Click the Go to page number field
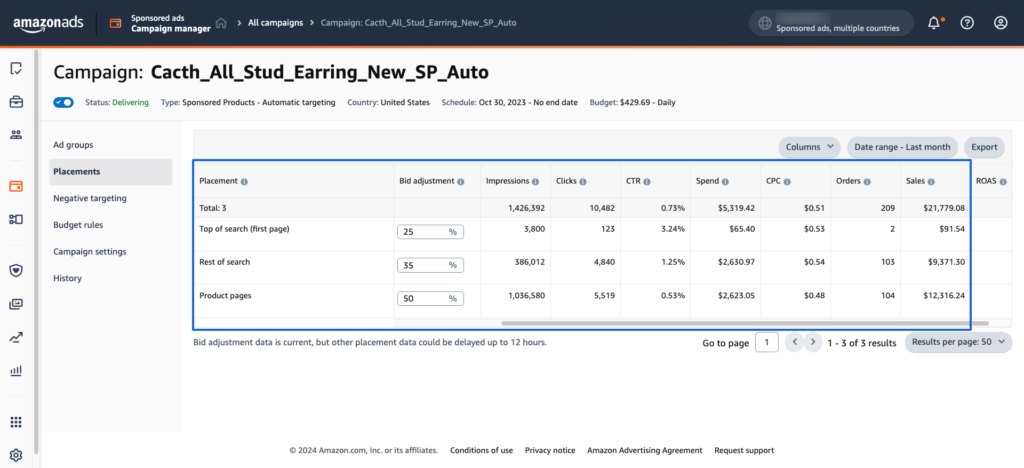 pyautogui.click(x=767, y=342)
